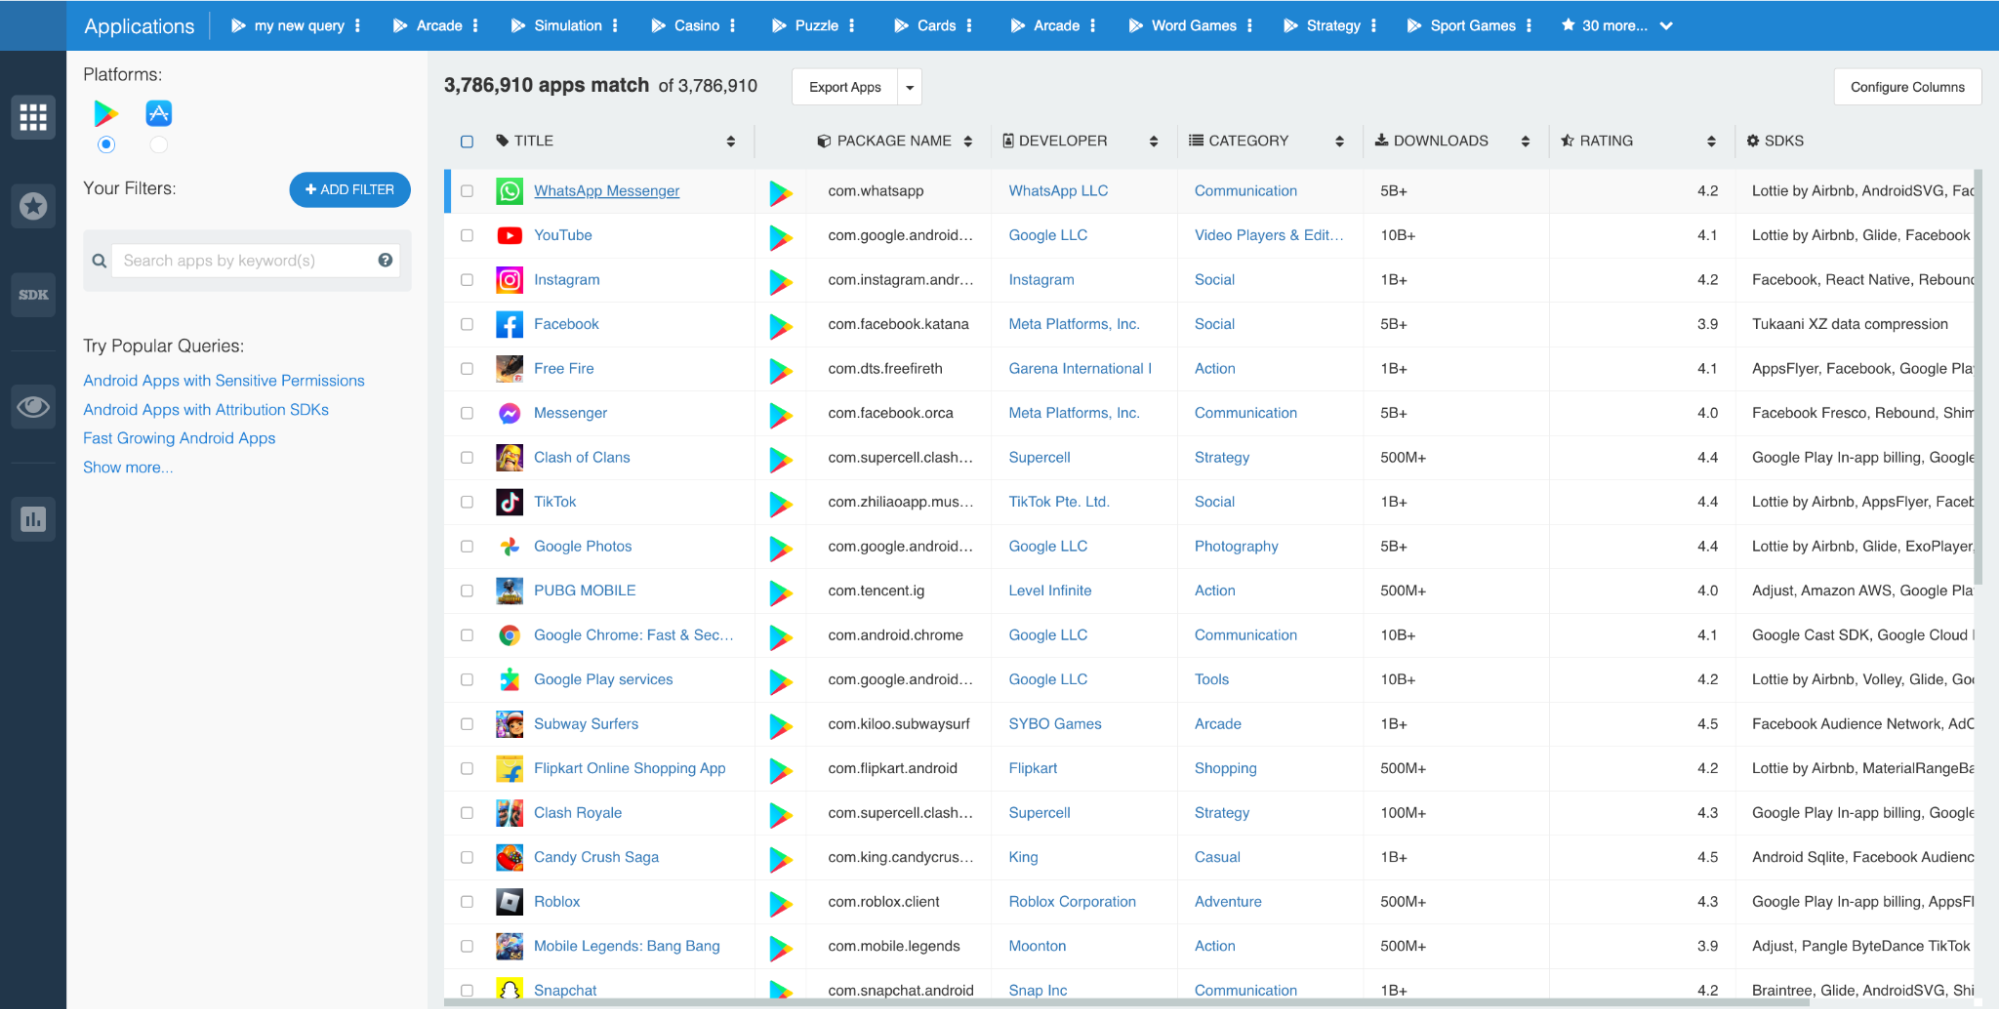Screen dimensions: 1999x1010
Task: Click the horizontal scrollbar below the table
Action: tap(1127, 1003)
